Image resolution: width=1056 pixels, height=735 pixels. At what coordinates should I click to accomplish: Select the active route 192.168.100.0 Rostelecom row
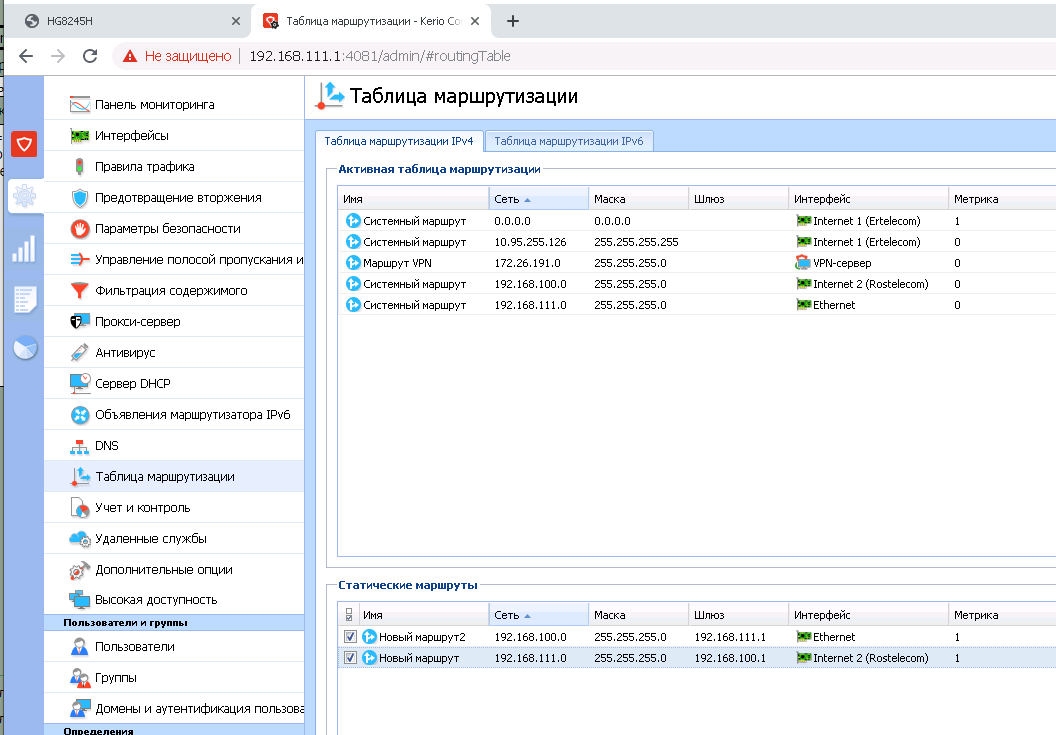point(696,284)
